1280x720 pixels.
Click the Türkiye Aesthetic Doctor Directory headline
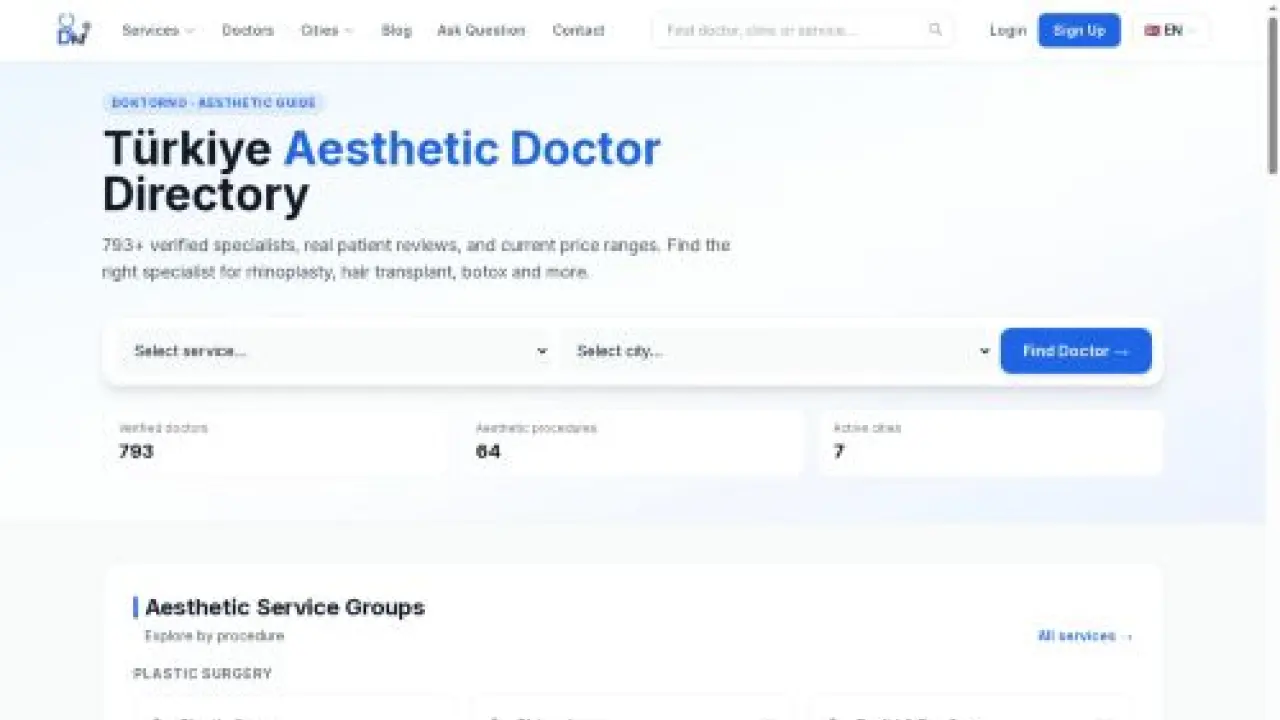point(382,172)
